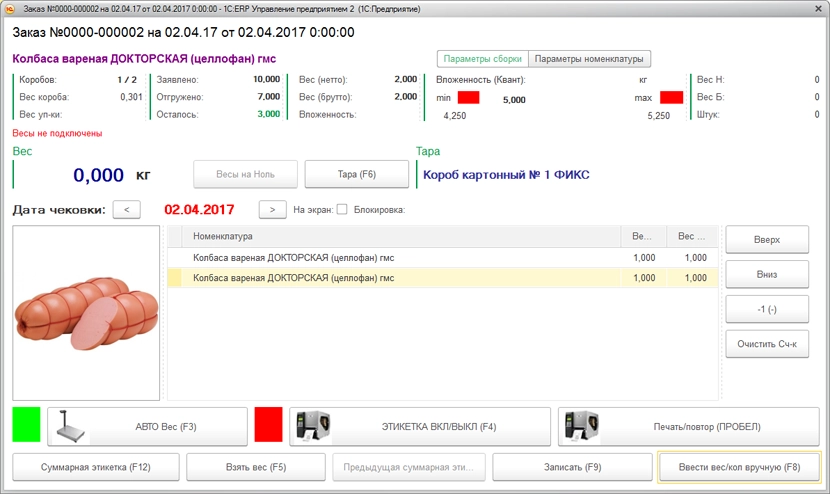The width and height of the screenshot is (830, 494).
Task: Select the highlighted second Колбаса вареная row
Action: click(400, 278)
